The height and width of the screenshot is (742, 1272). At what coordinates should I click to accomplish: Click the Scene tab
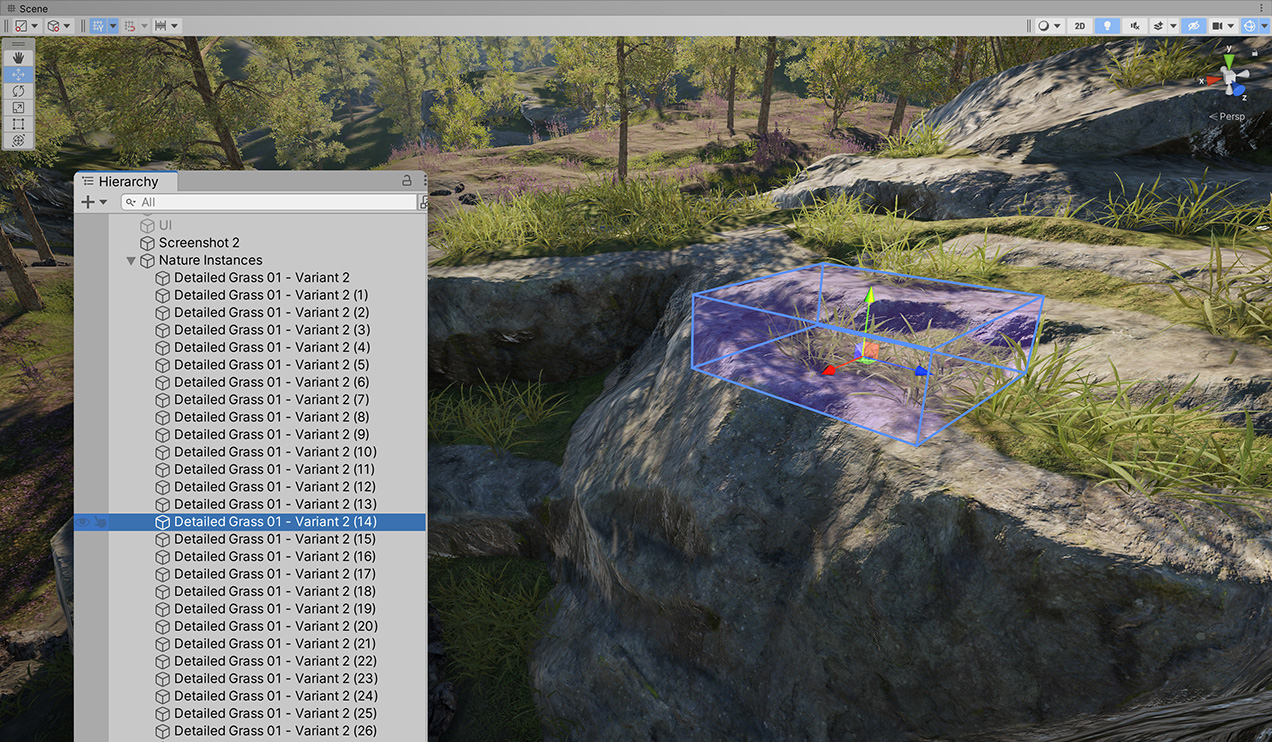click(x=32, y=8)
